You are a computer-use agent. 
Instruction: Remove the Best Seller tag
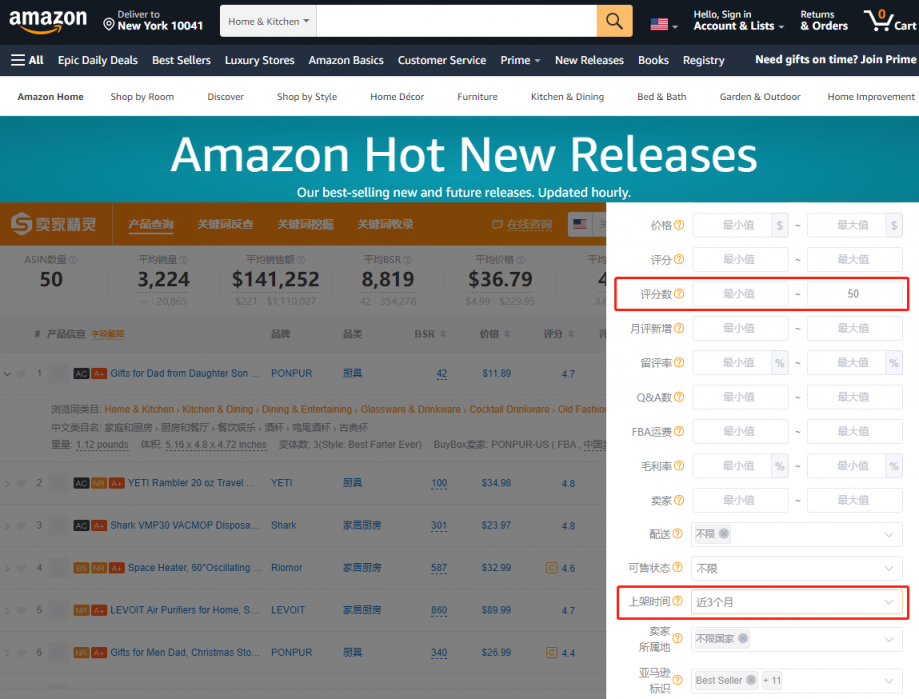(x=751, y=681)
